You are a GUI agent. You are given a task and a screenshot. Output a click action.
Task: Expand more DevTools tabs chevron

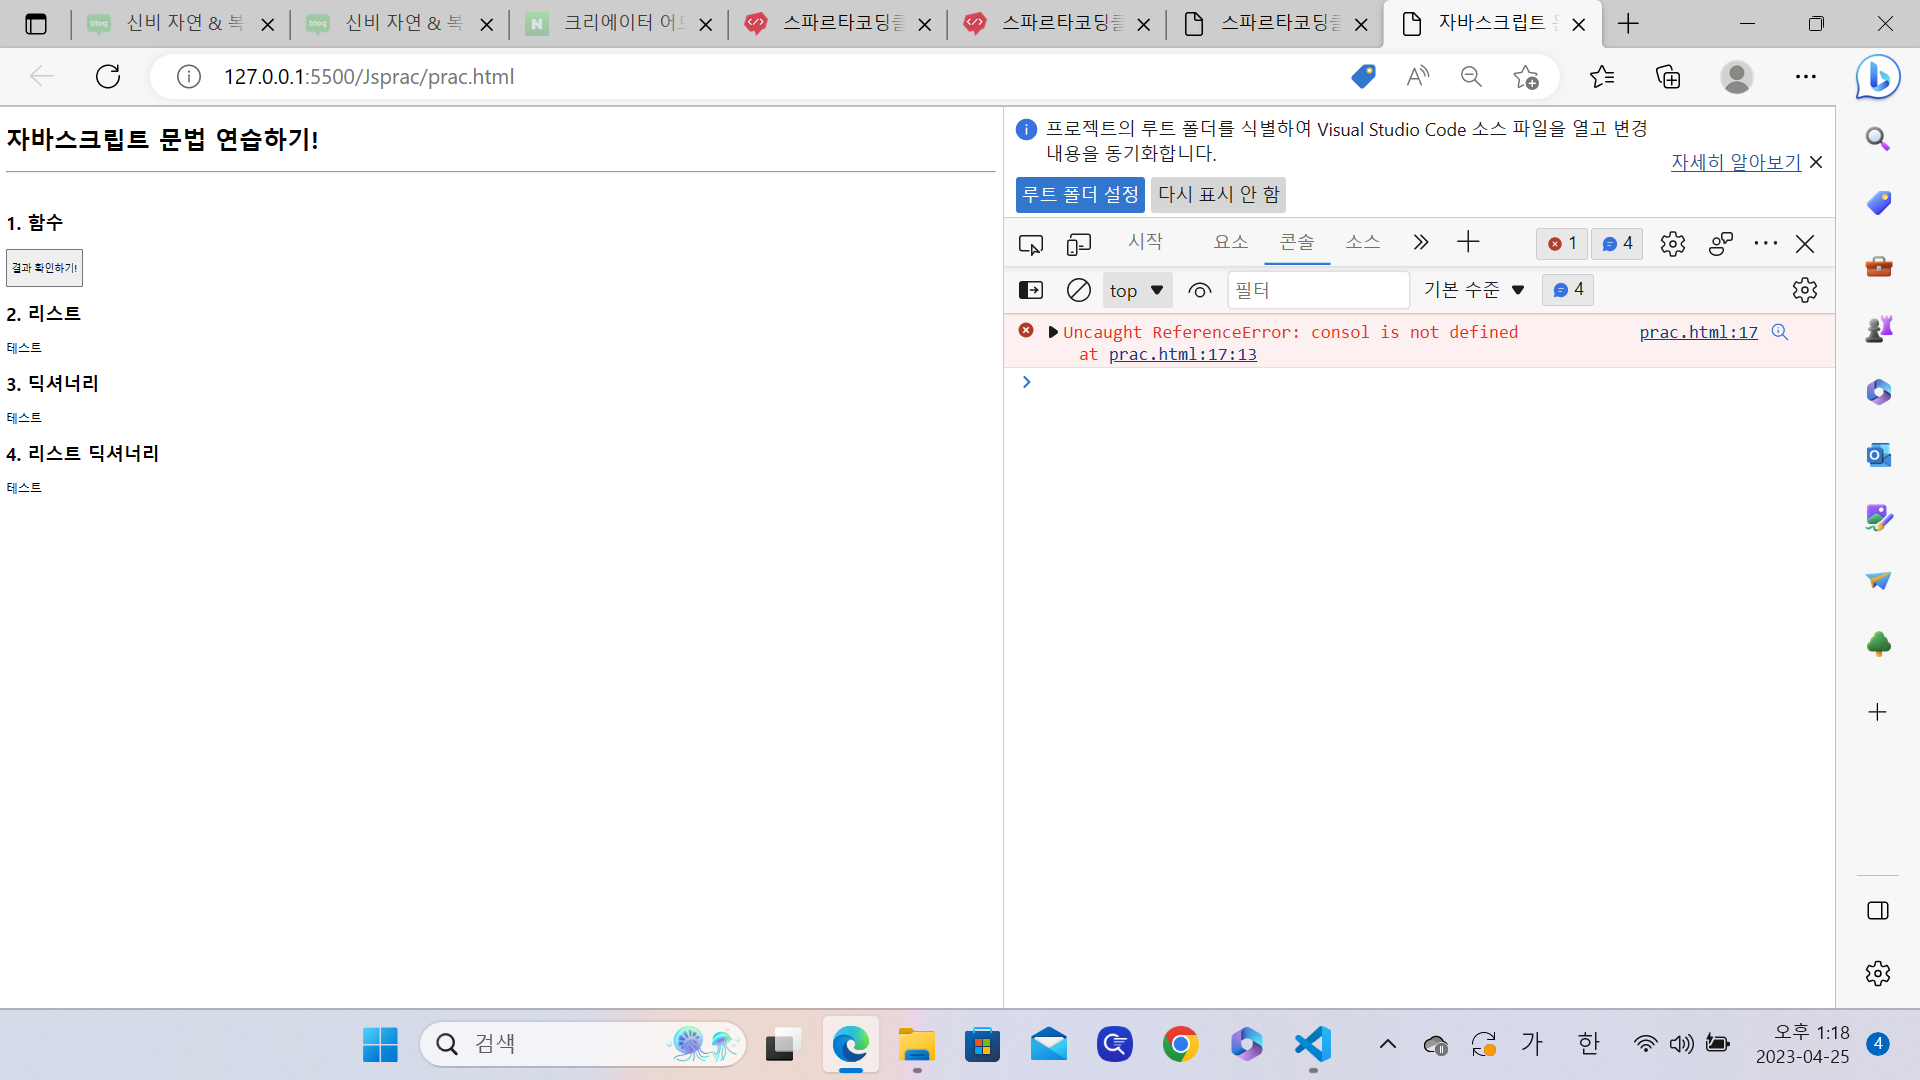coord(1421,242)
